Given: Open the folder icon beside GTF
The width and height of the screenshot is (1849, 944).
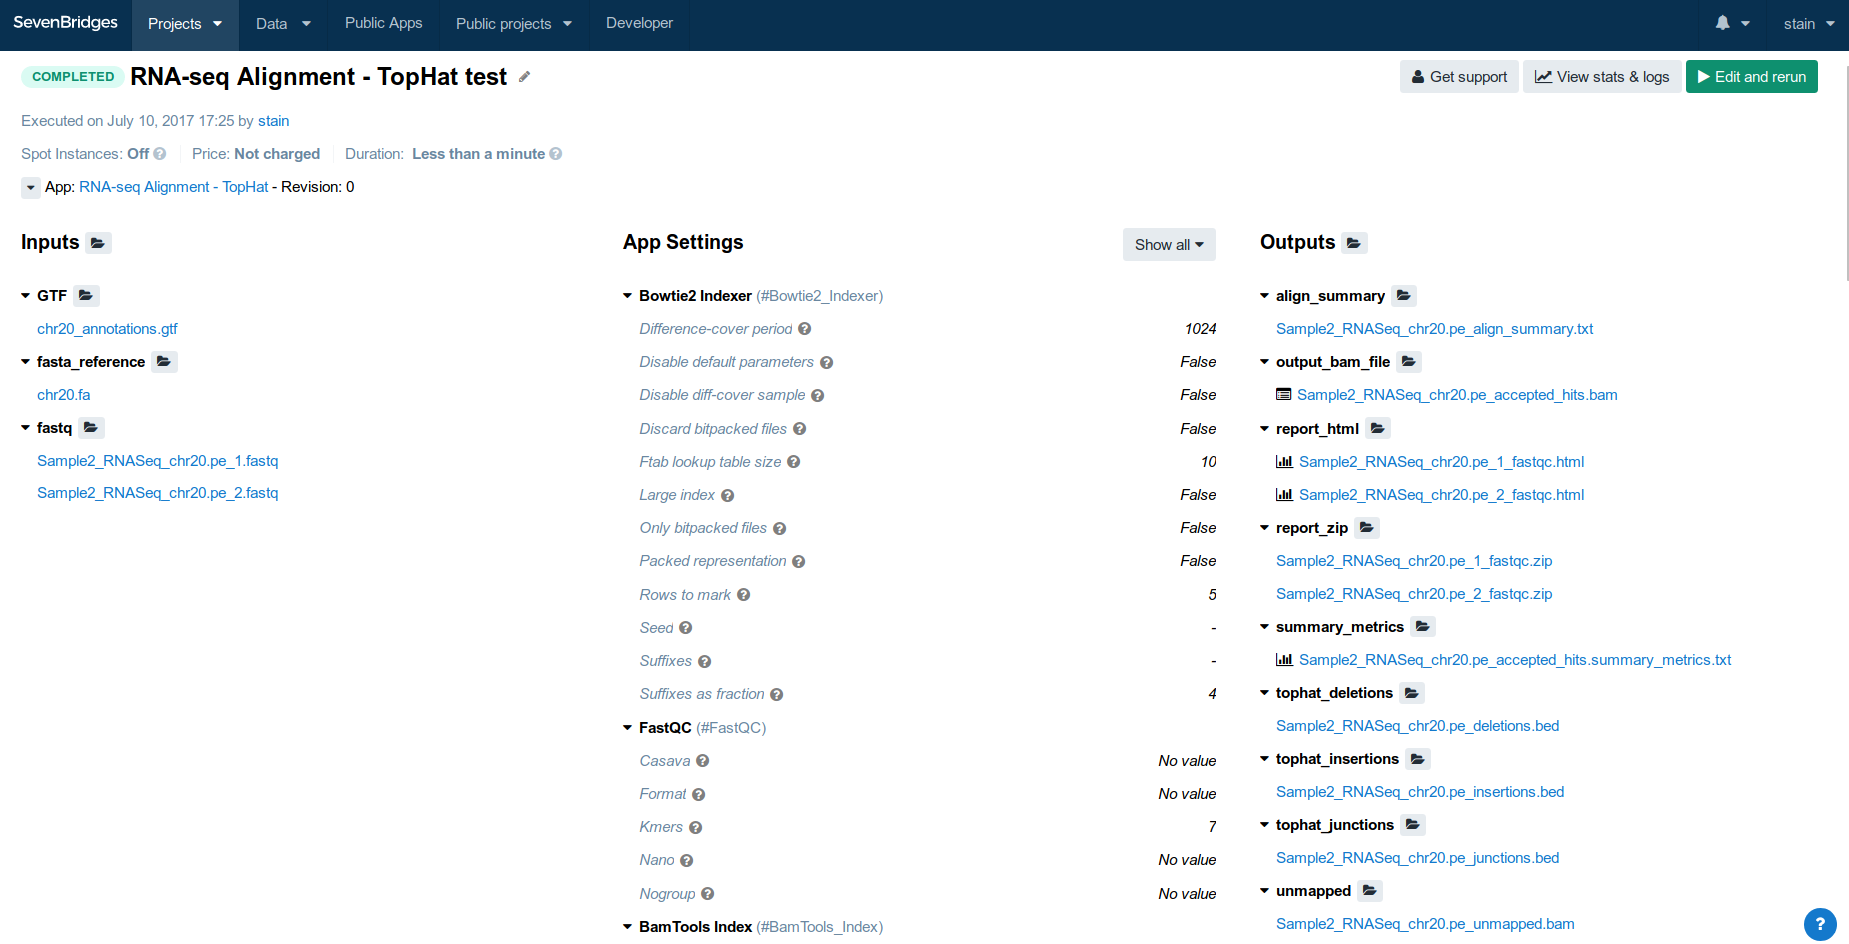Looking at the screenshot, I should click(86, 296).
